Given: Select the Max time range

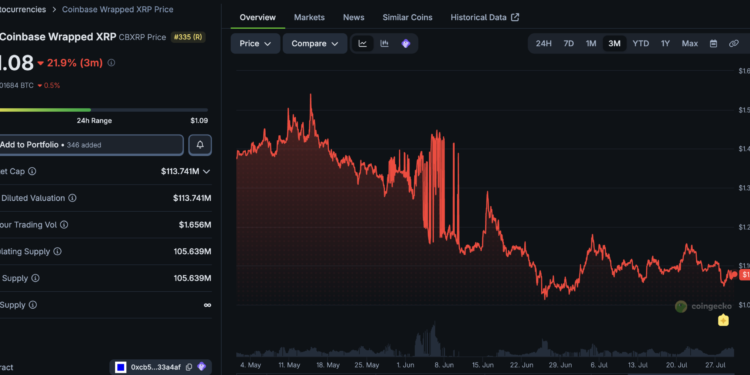Looking at the screenshot, I should click(690, 44).
